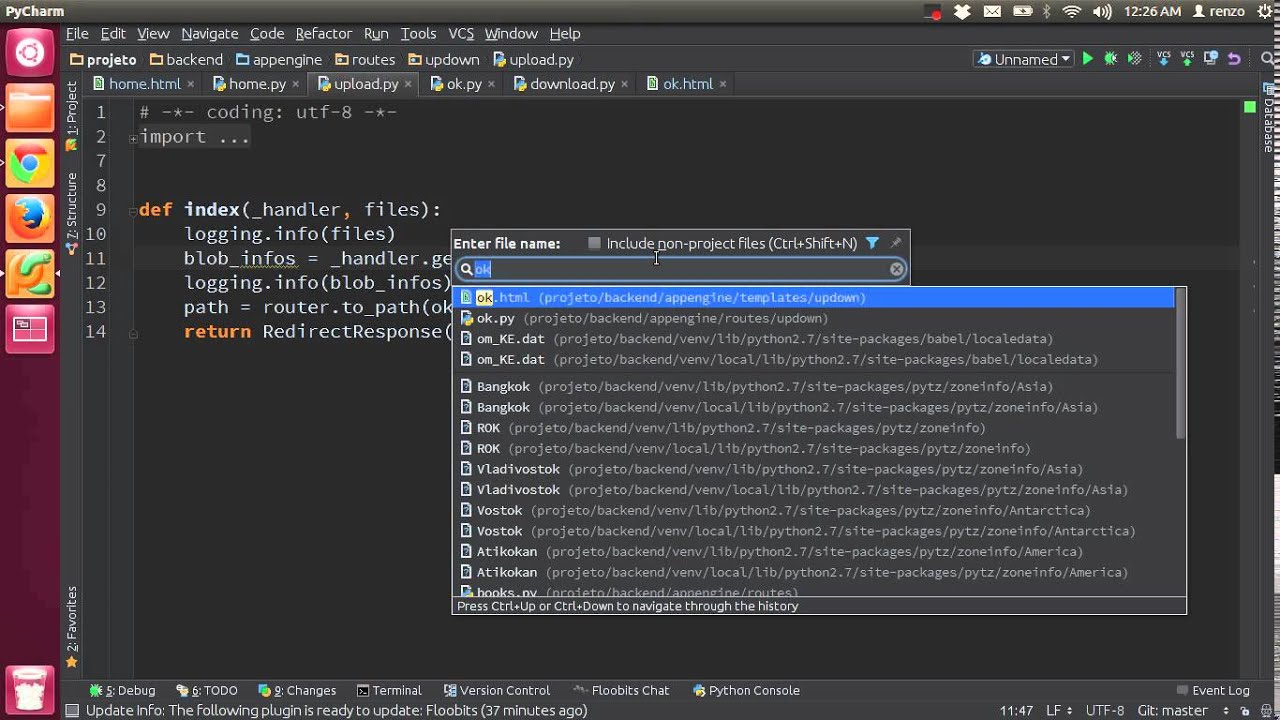Open the Terminal tool window

coord(389,690)
